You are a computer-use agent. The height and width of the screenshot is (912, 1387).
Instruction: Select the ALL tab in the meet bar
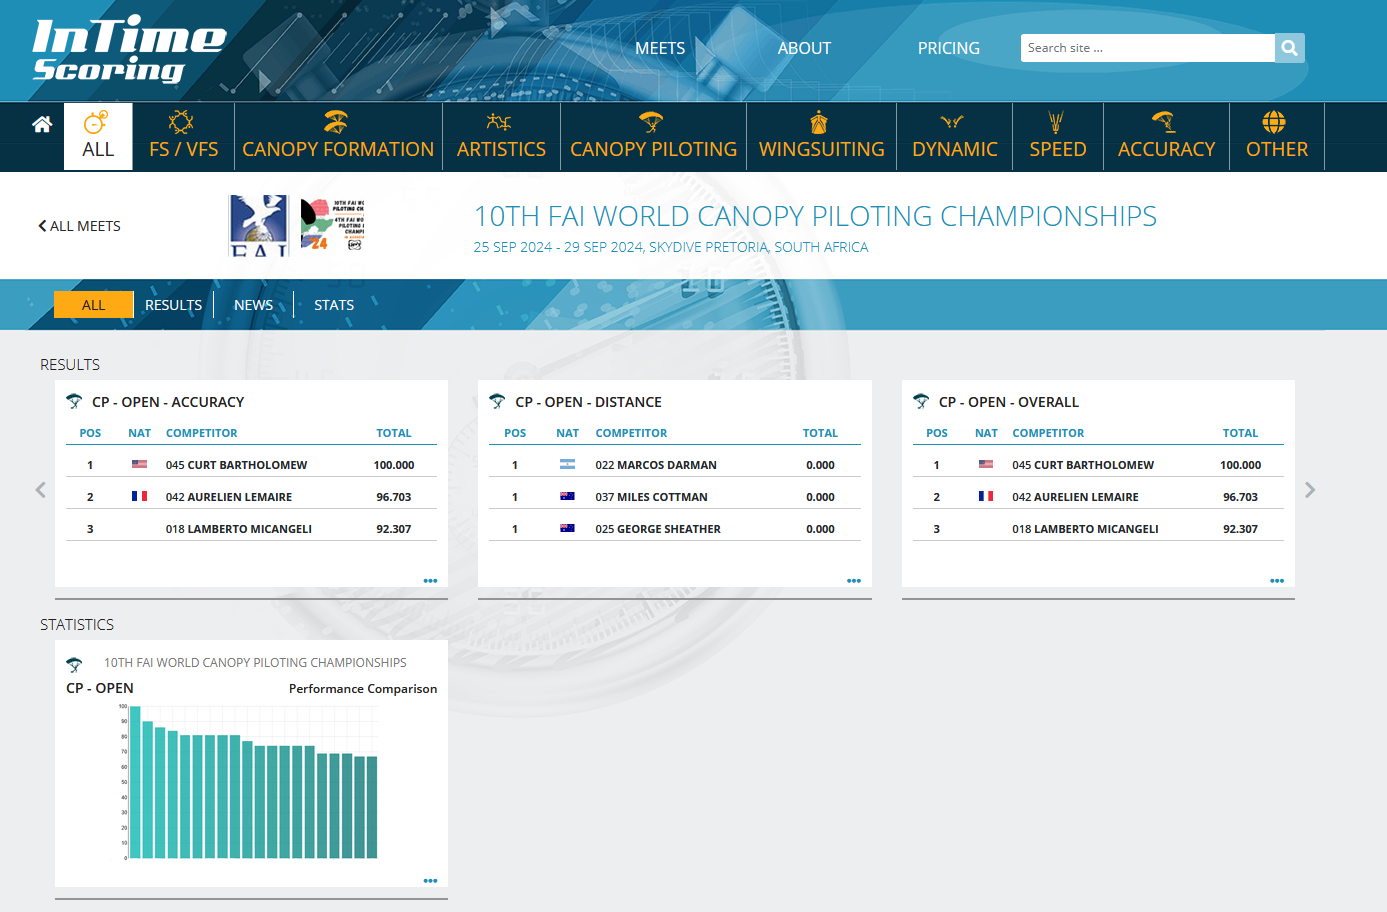point(94,305)
